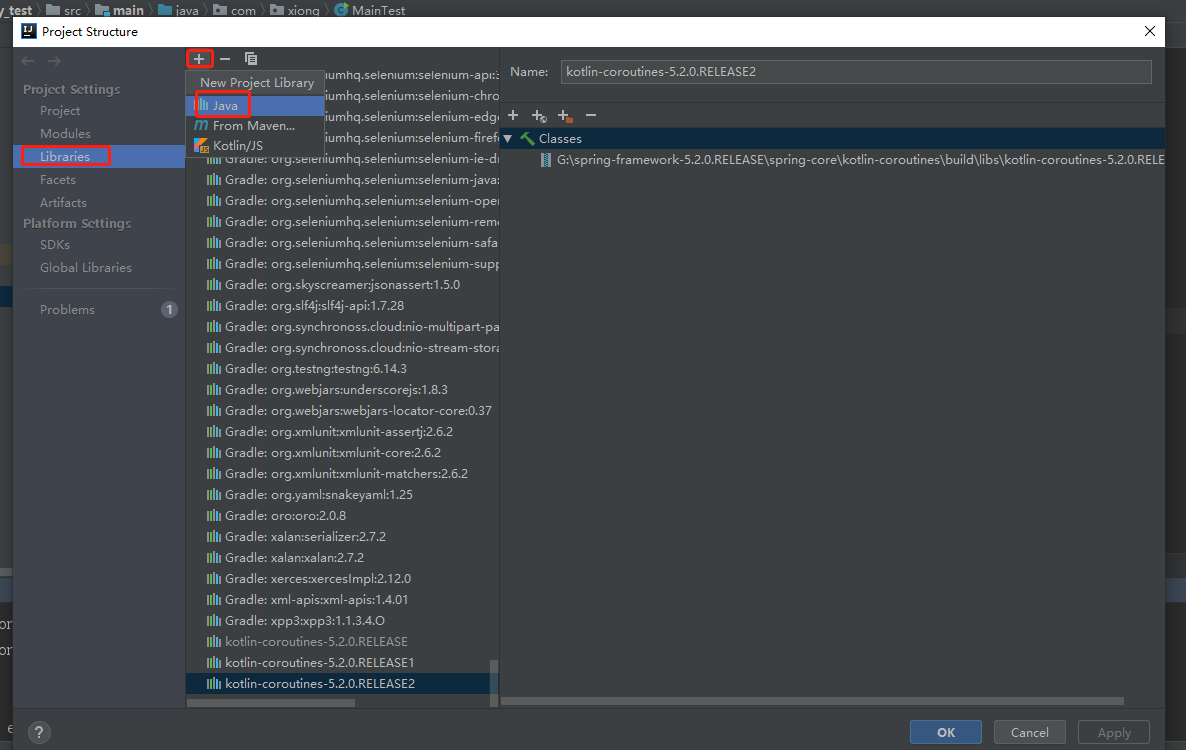This screenshot has width=1186, height=750.
Task: Click library icon of jsonassert:1.5.0
Action: click(214, 284)
